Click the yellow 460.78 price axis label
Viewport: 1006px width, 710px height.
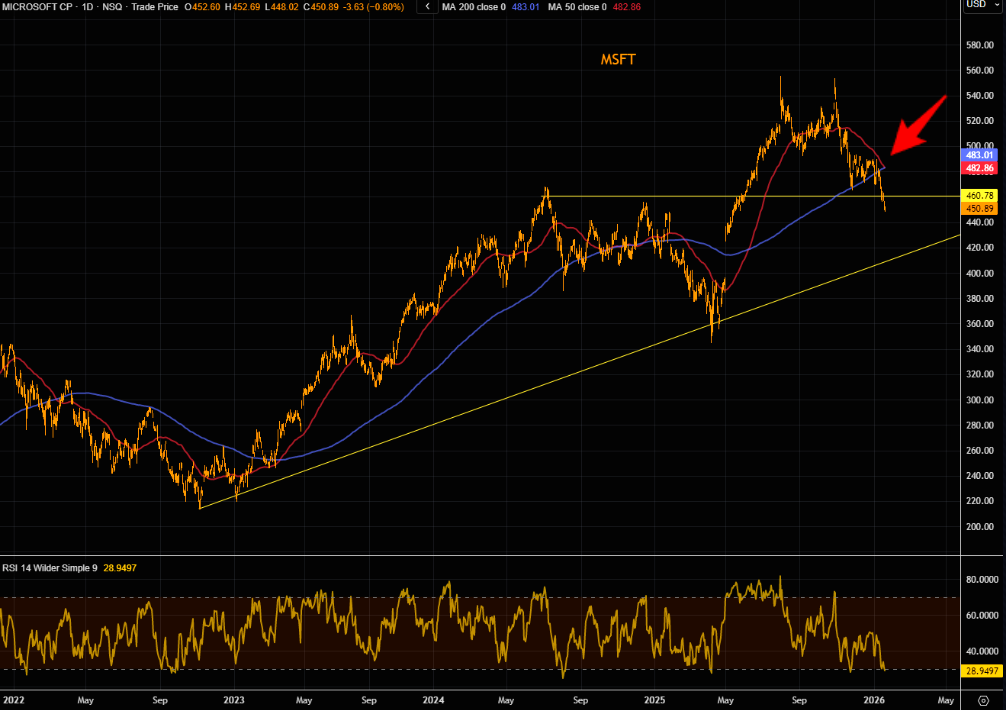(x=980, y=196)
